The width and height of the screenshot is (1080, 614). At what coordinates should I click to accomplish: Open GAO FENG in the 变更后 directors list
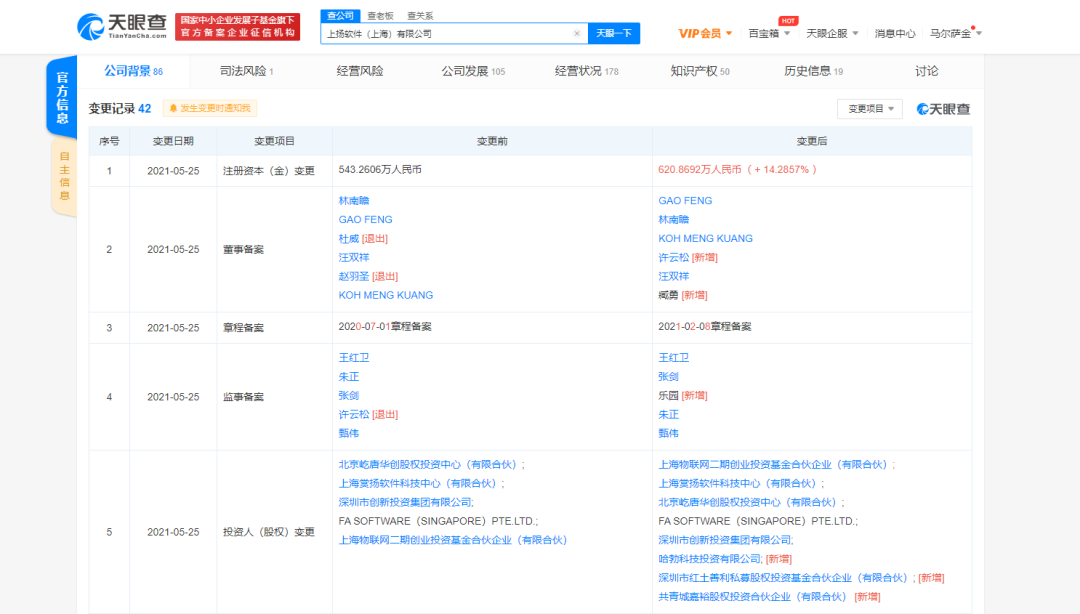click(685, 201)
